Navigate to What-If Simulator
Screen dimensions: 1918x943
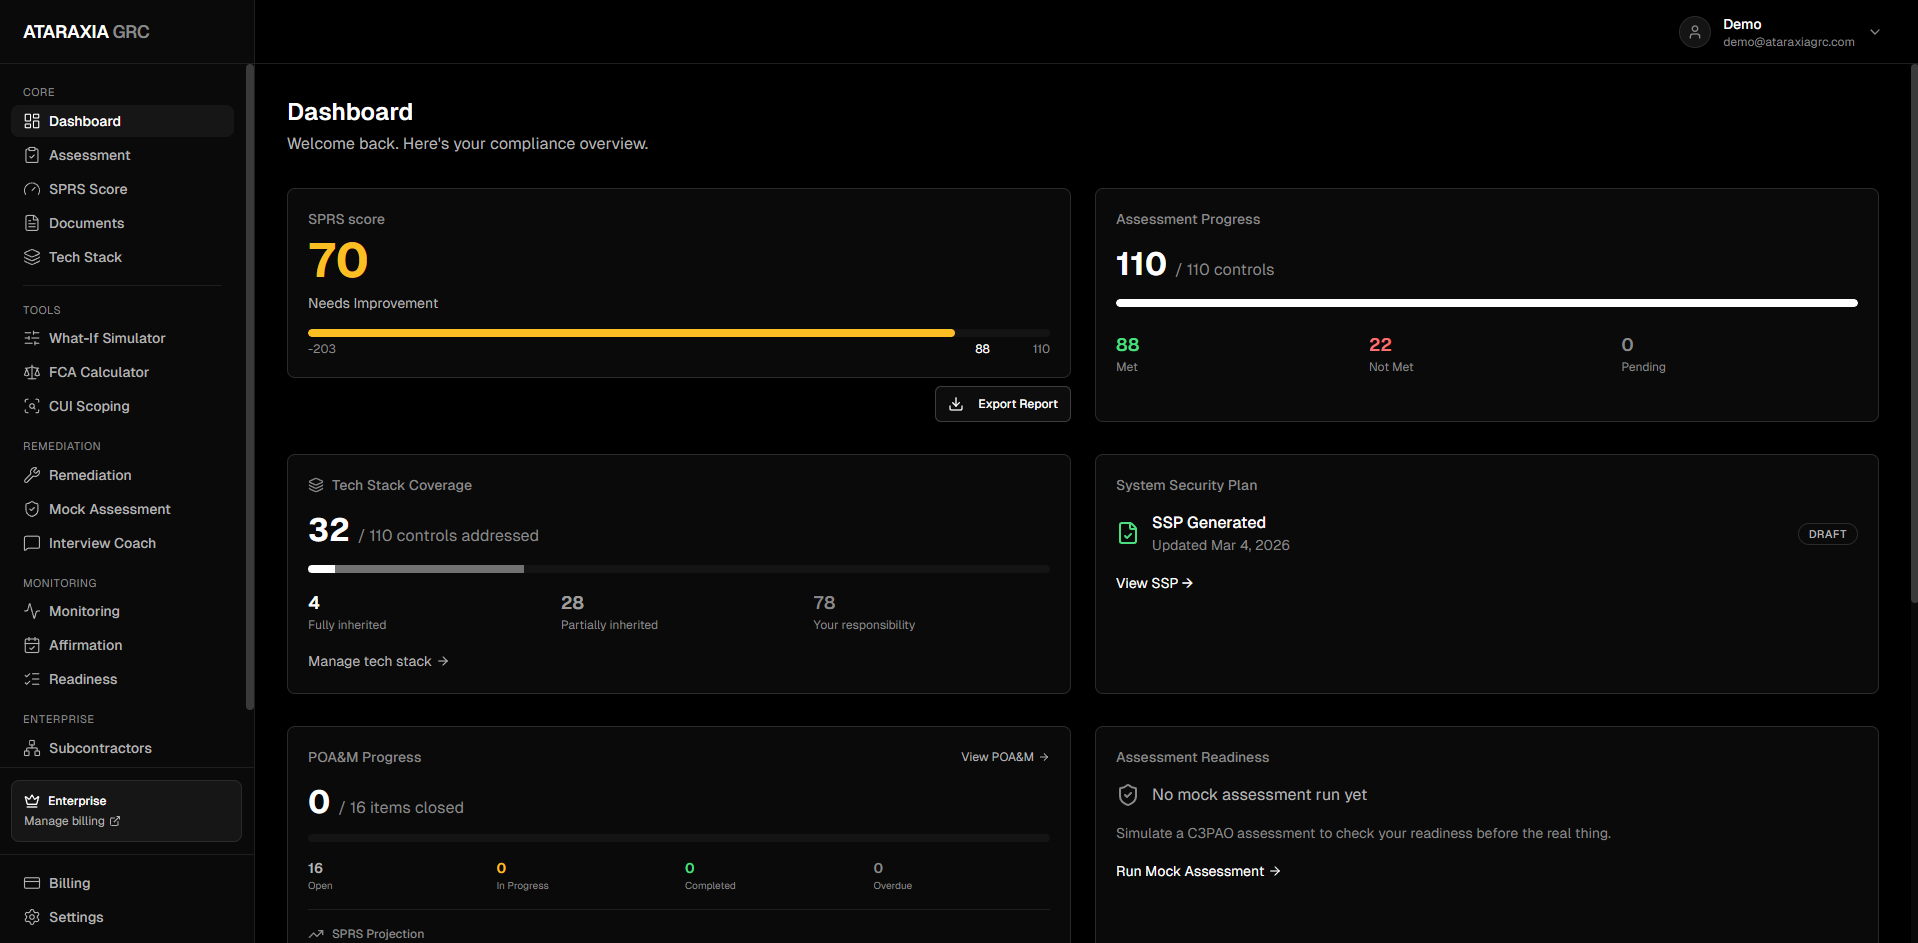[123, 338]
